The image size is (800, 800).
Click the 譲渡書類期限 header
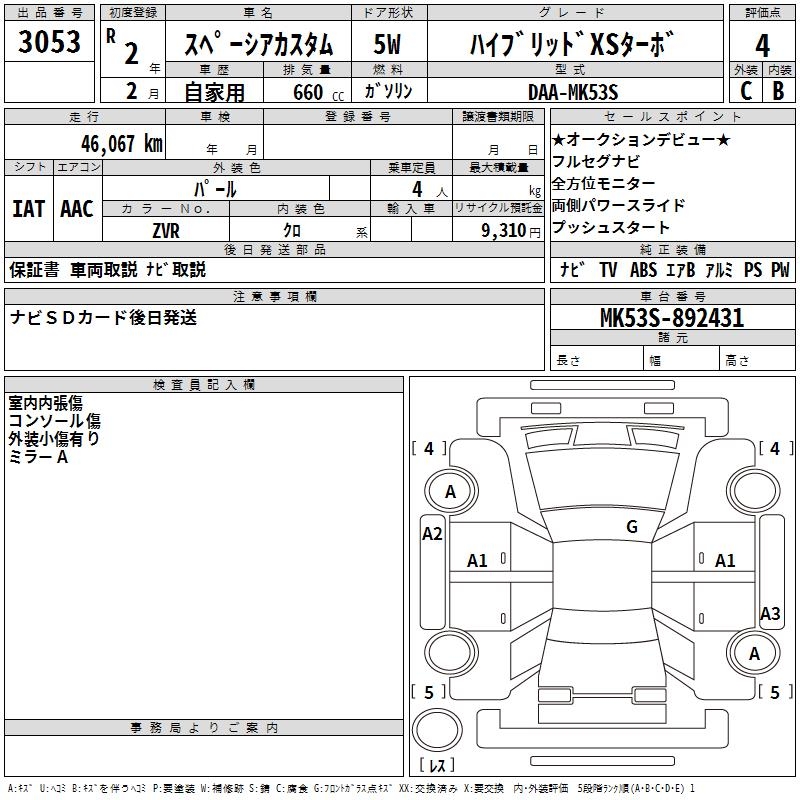tap(498, 116)
